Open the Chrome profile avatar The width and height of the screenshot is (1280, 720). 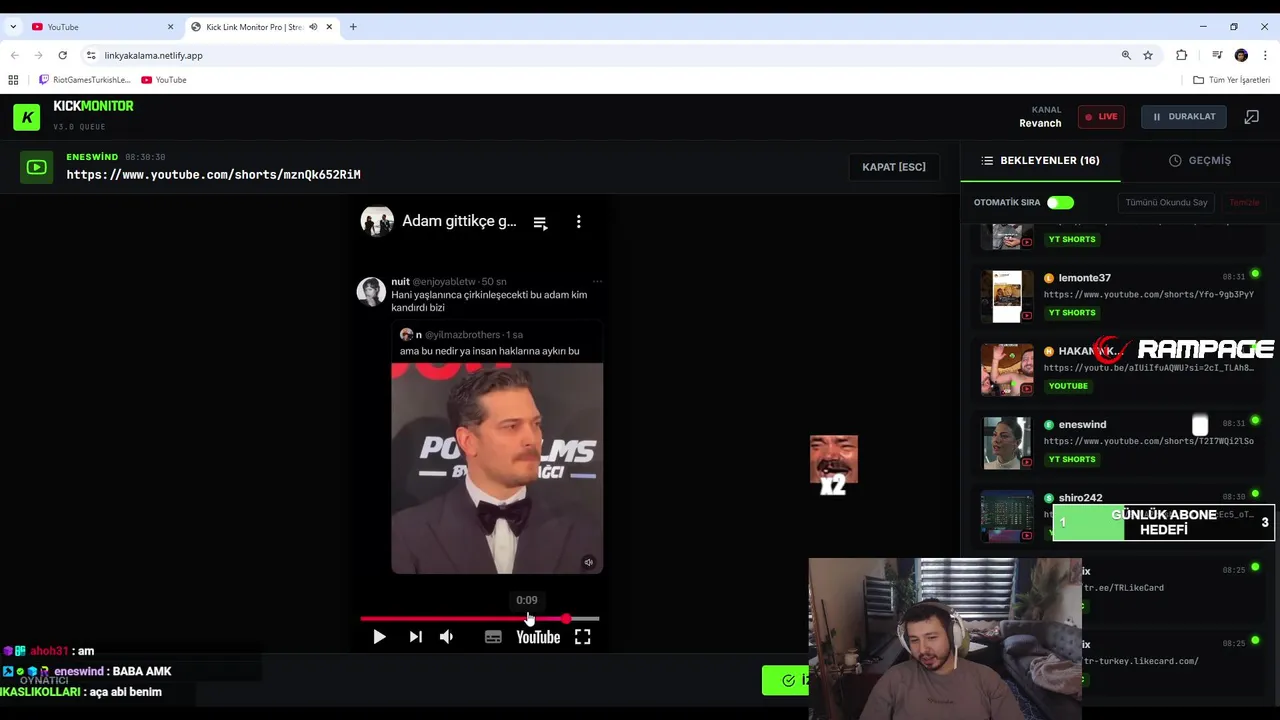coord(1241,56)
